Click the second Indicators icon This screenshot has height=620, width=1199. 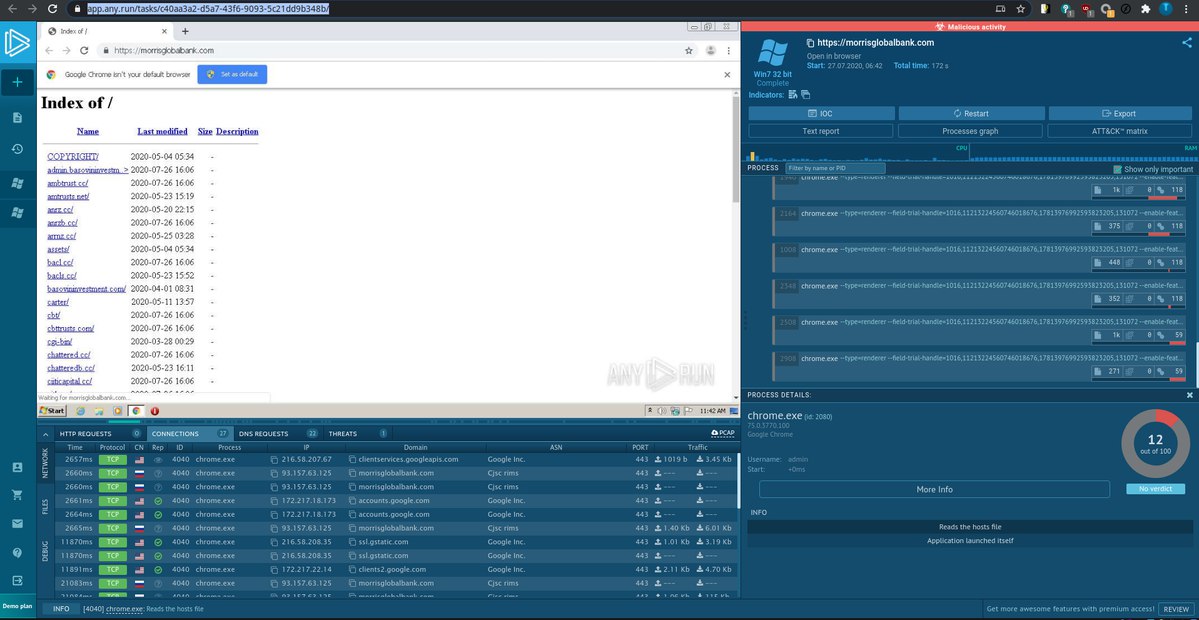click(805, 95)
